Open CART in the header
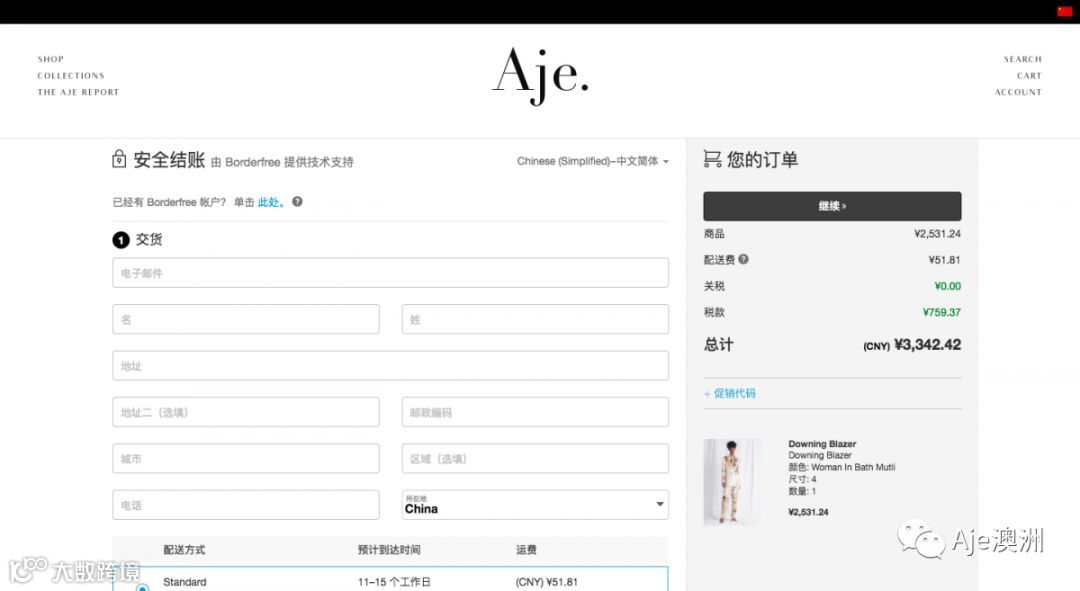The height and width of the screenshot is (591, 1080). tap(1029, 76)
